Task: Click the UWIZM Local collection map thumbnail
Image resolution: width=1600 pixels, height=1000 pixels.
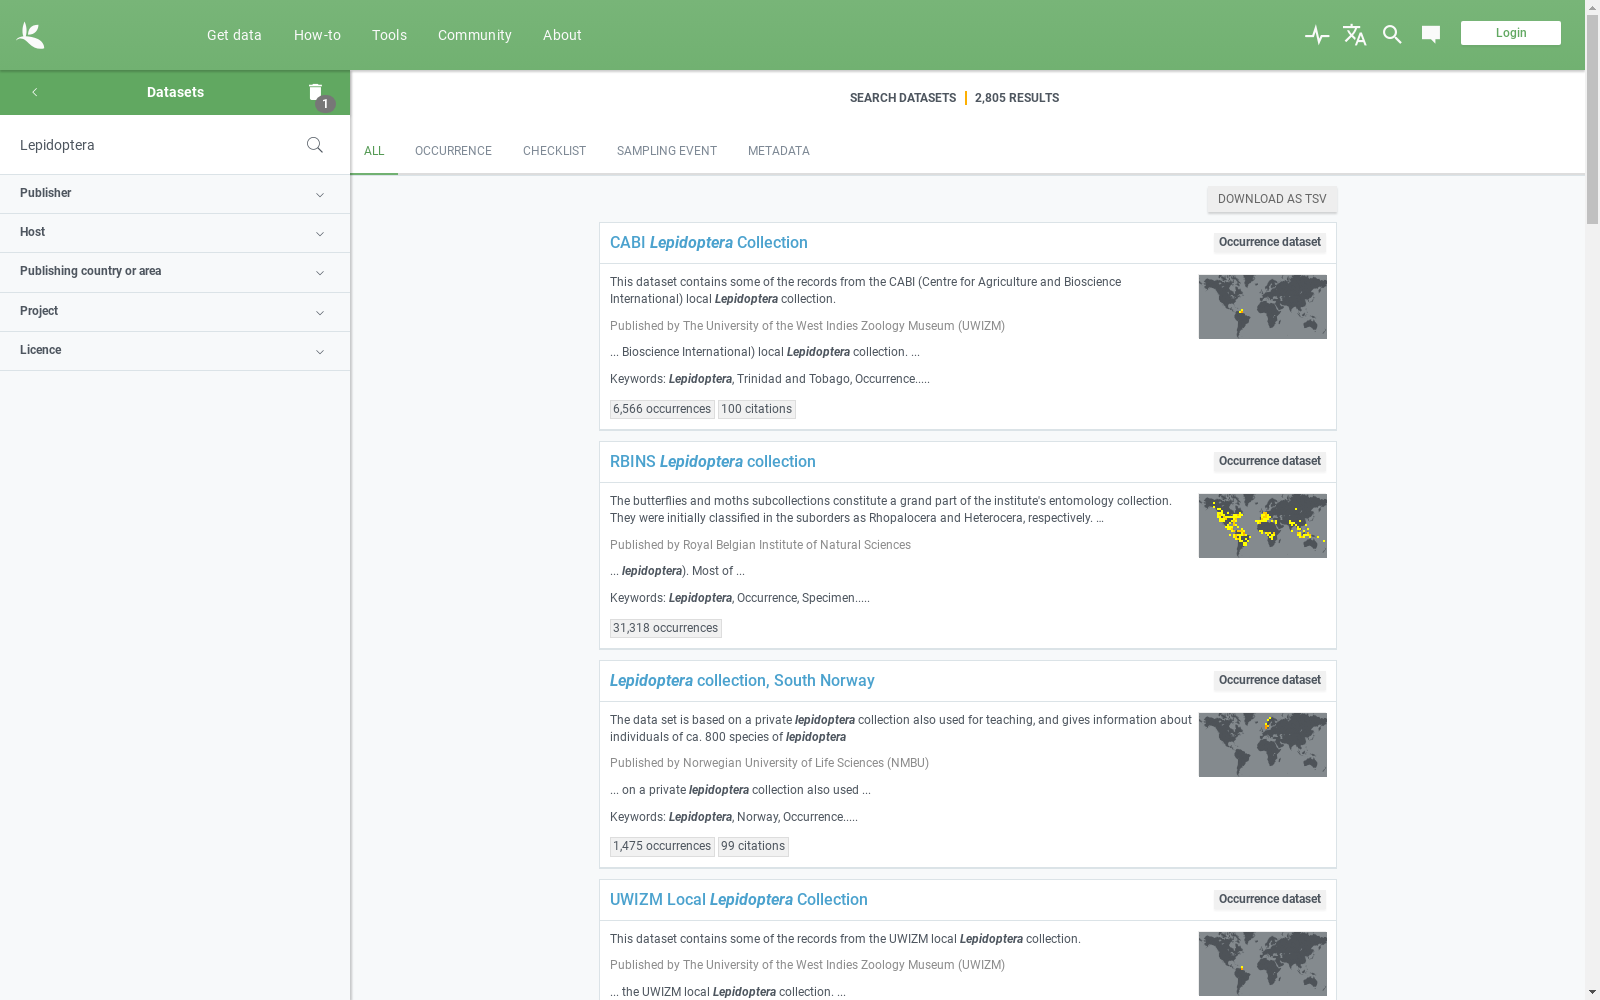Action: tap(1263, 964)
